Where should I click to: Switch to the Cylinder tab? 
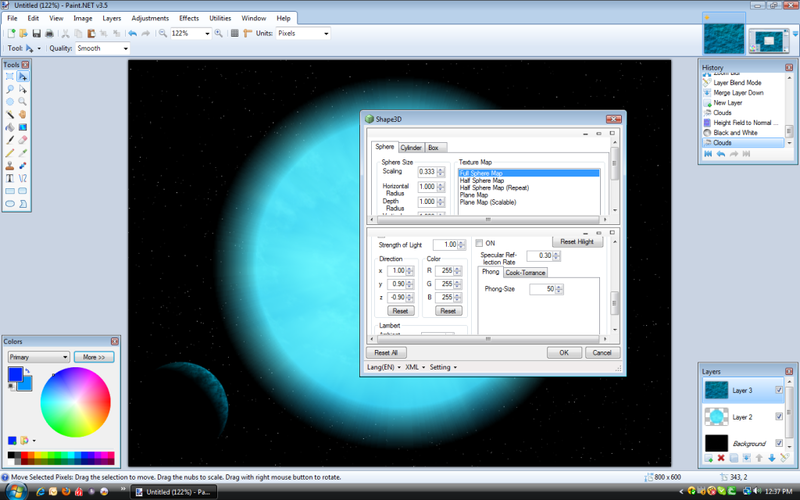pos(411,147)
